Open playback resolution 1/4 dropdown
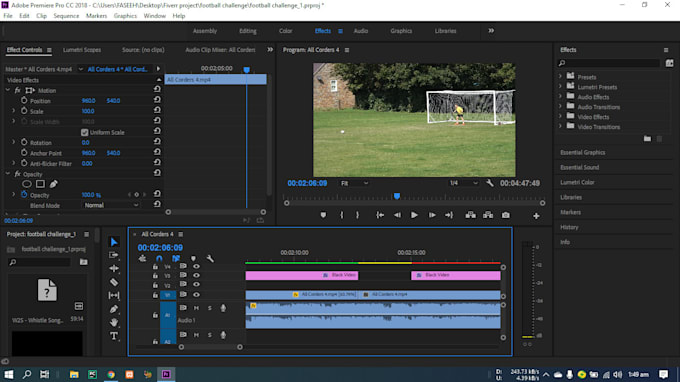 464,183
